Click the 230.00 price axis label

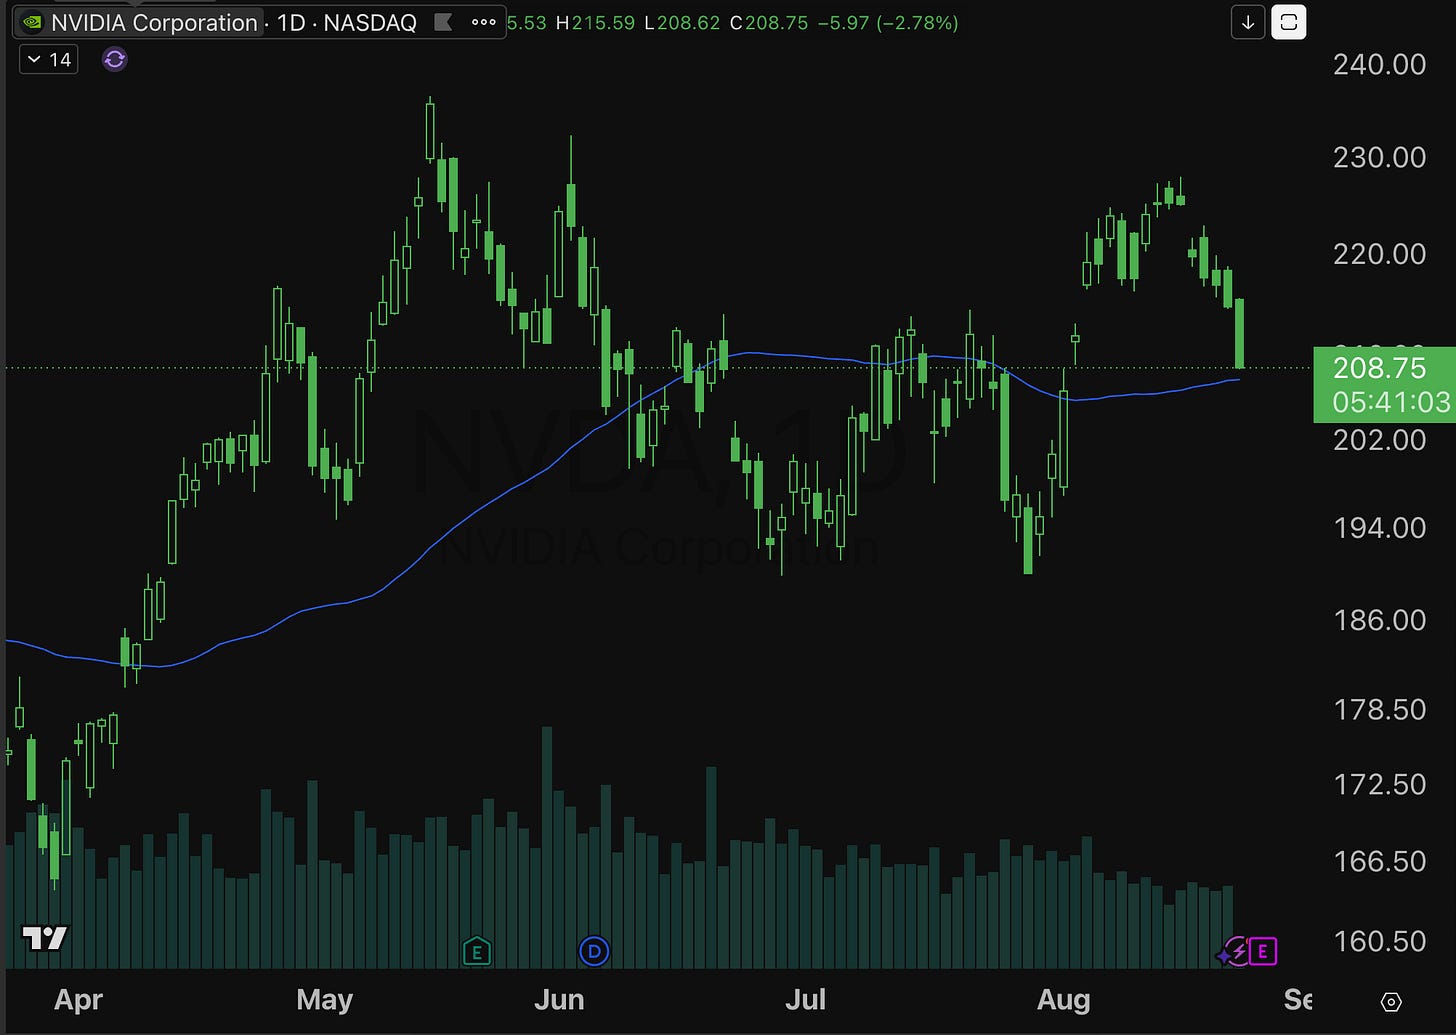pyautogui.click(x=1379, y=157)
